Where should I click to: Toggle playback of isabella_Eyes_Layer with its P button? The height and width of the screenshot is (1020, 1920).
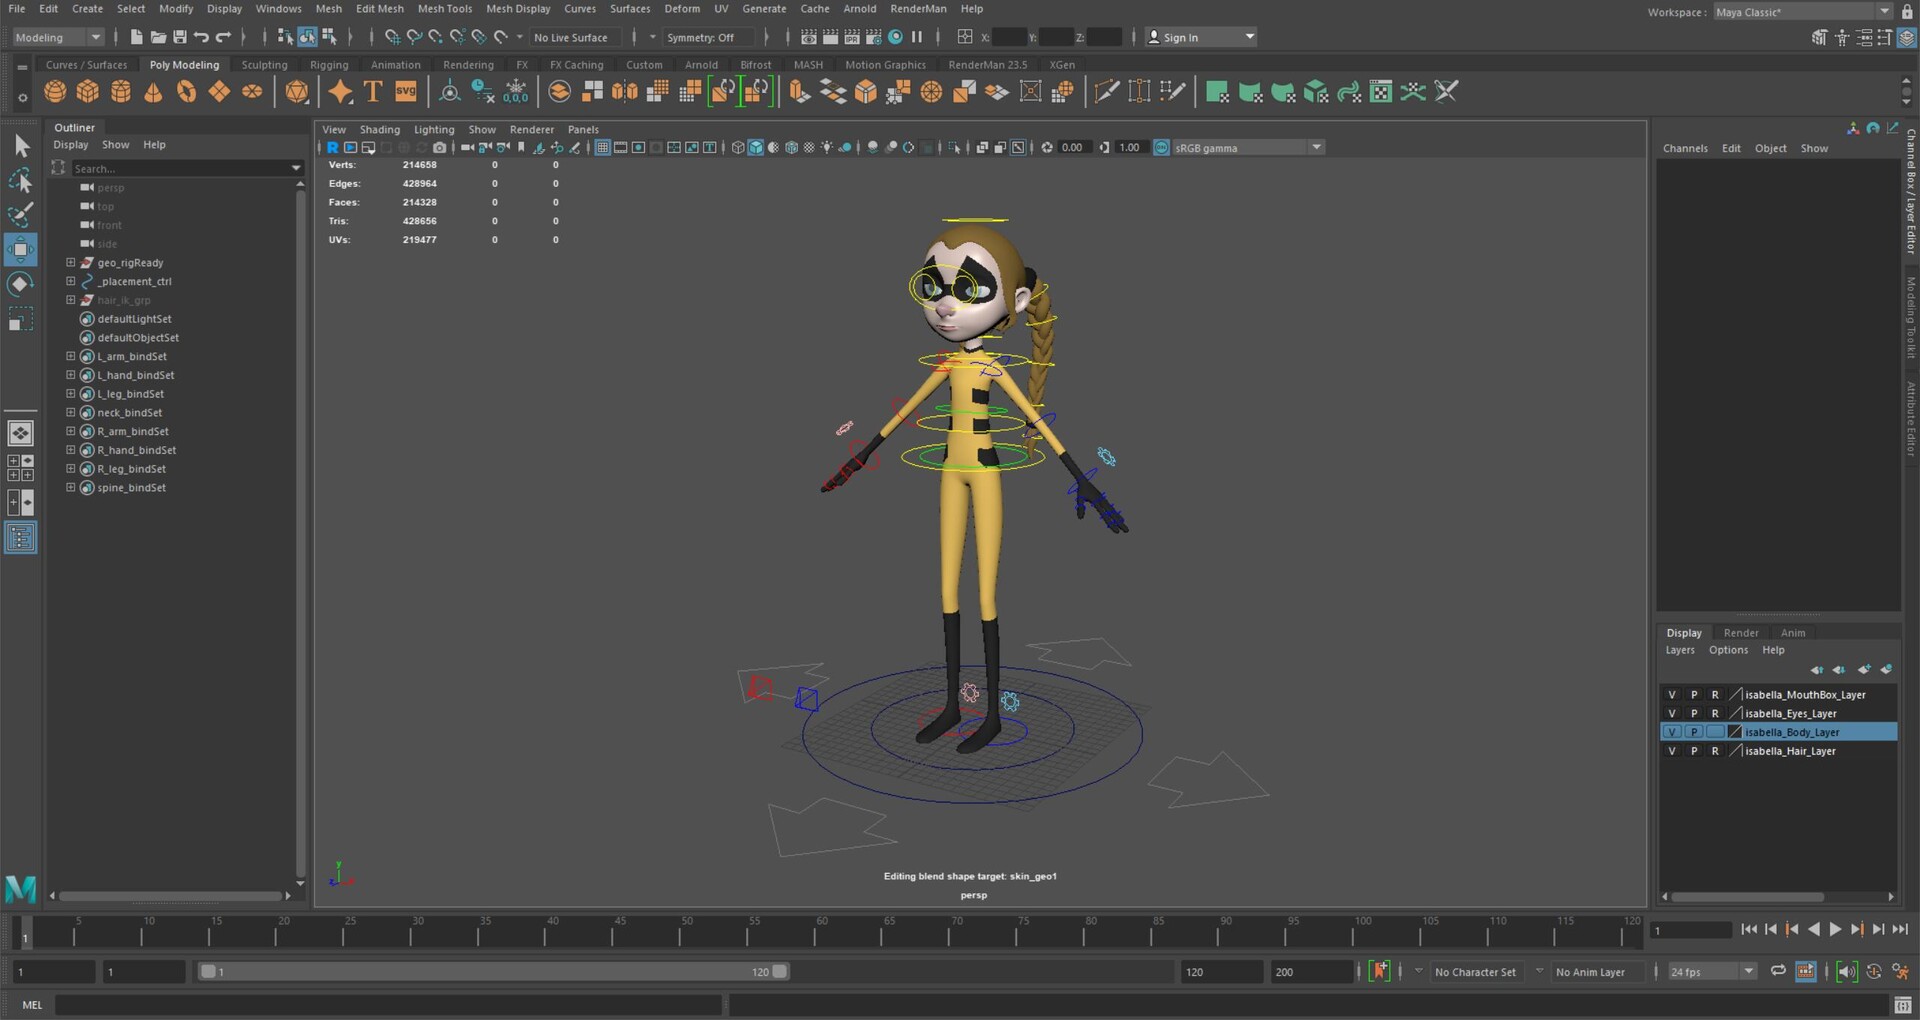[x=1694, y=713]
